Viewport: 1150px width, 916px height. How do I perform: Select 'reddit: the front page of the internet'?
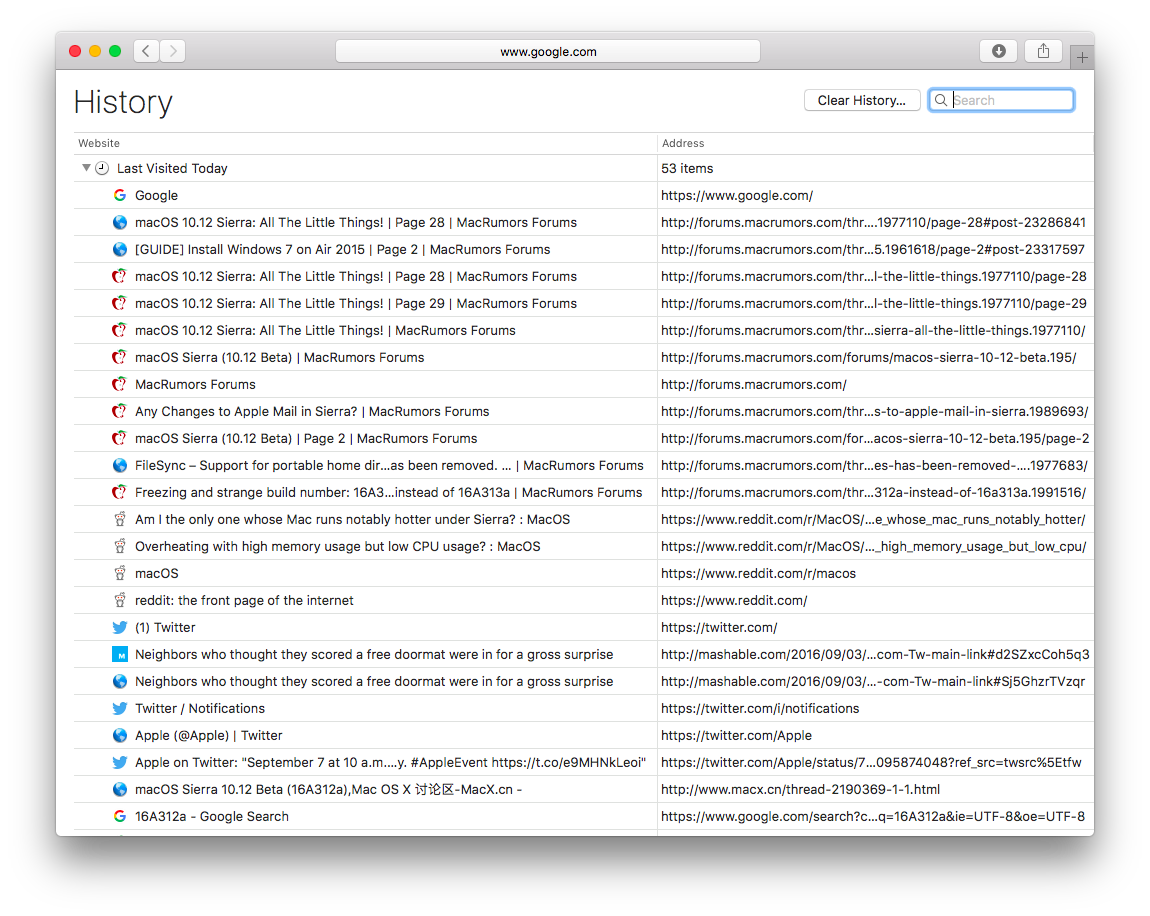pos(583,601)
